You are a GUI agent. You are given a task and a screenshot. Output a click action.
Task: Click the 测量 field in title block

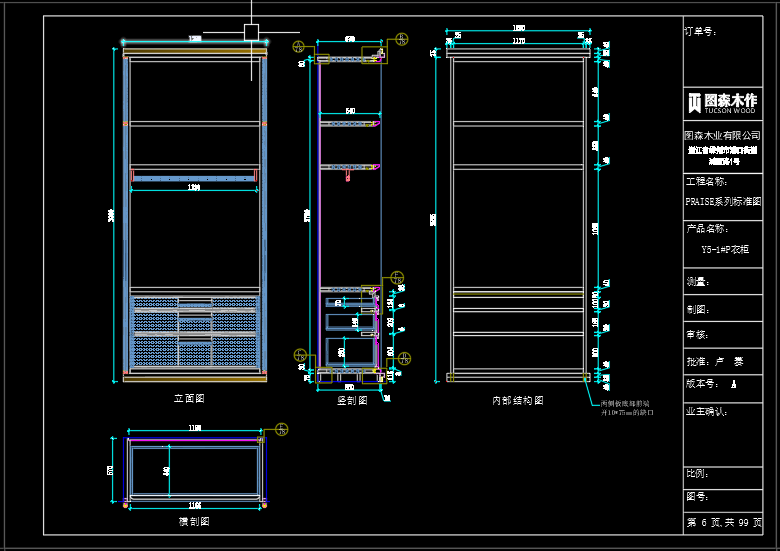pyautogui.click(x=697, y=282)
